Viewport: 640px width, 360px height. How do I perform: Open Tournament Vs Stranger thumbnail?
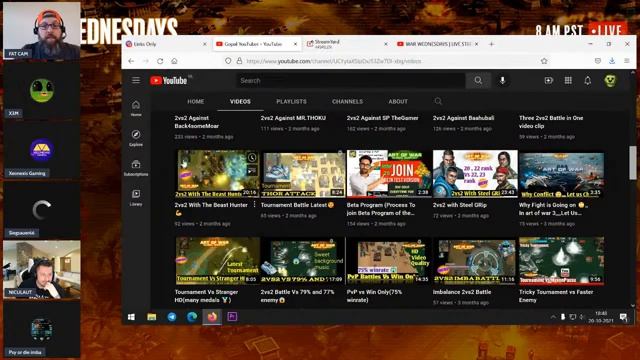tap(217, 260)
